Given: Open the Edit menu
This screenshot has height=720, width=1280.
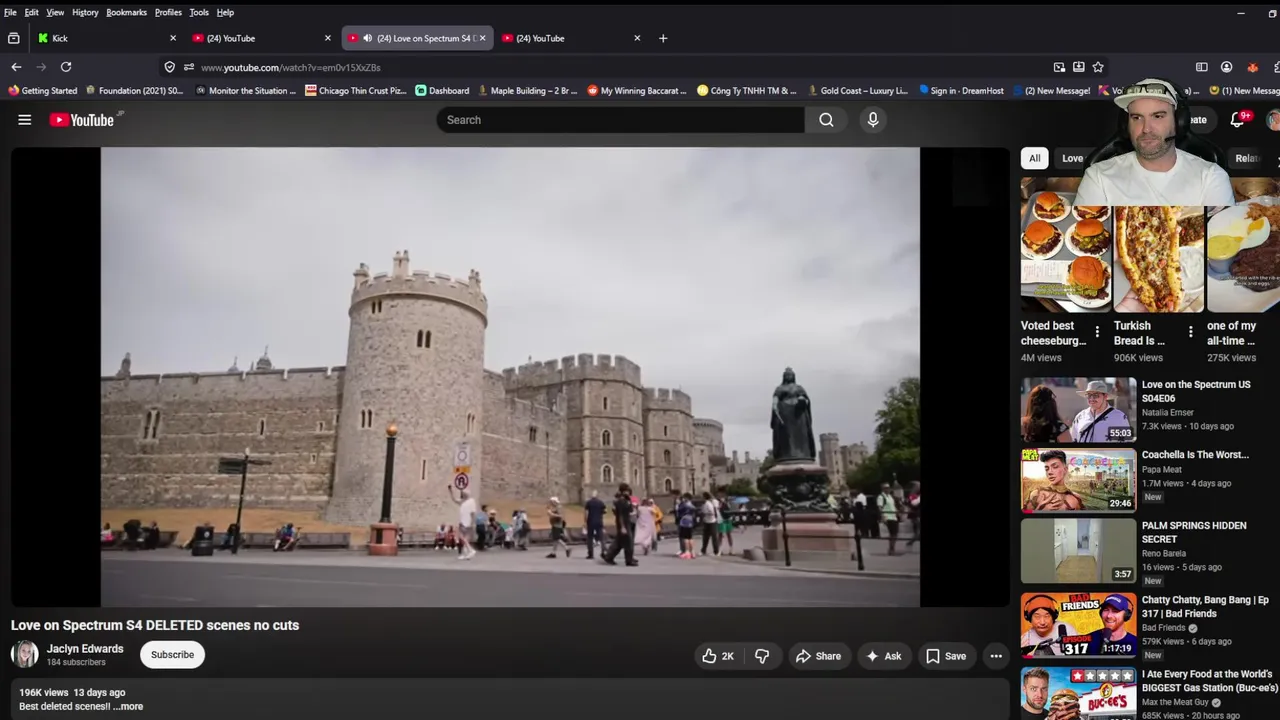Looking at the screenshot, I should pos(32,12).
